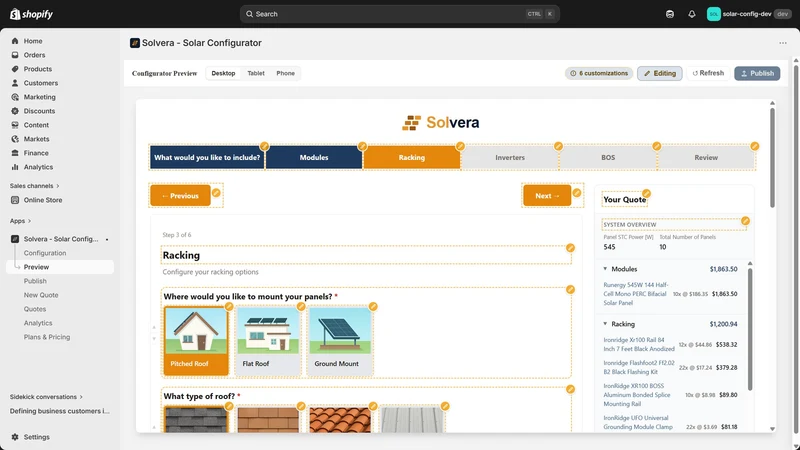Expand the Sales channels section
Viewport: 800px width, 450px height.
pyautogui.click(x=35, y=186)
